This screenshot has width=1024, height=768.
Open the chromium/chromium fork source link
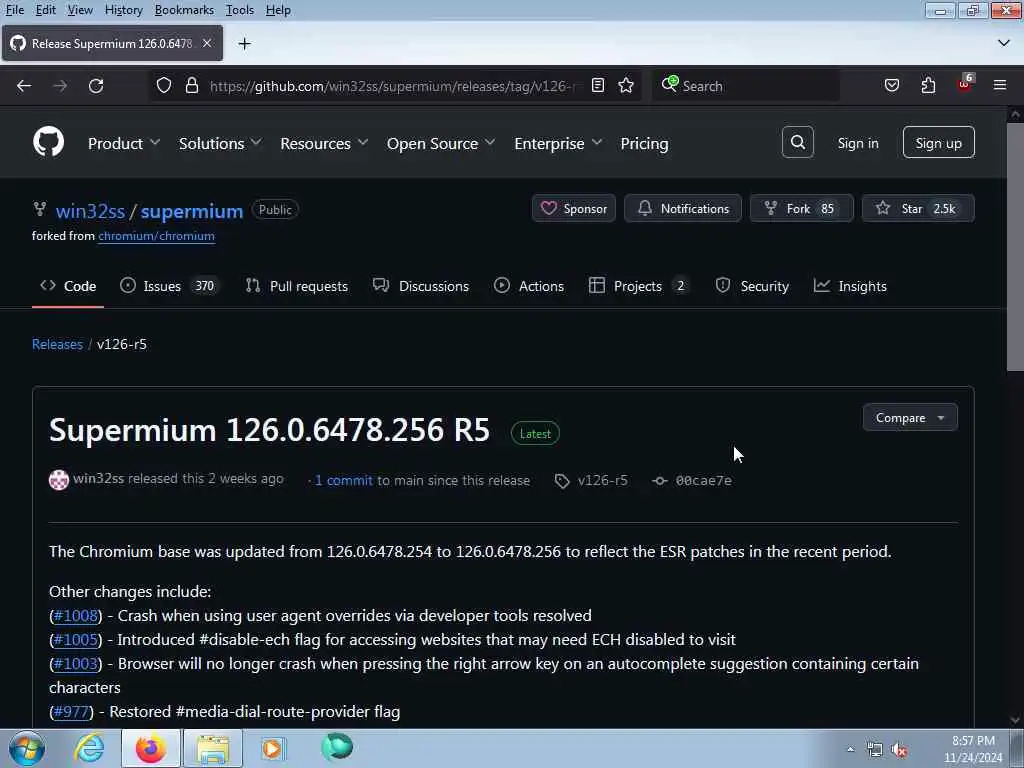(x=157, y=236)
